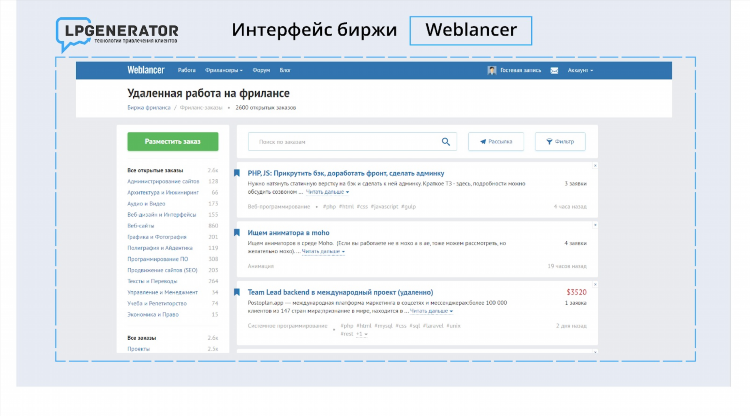Open the mail envelope icon in the navbar

(x=554, y=71)
